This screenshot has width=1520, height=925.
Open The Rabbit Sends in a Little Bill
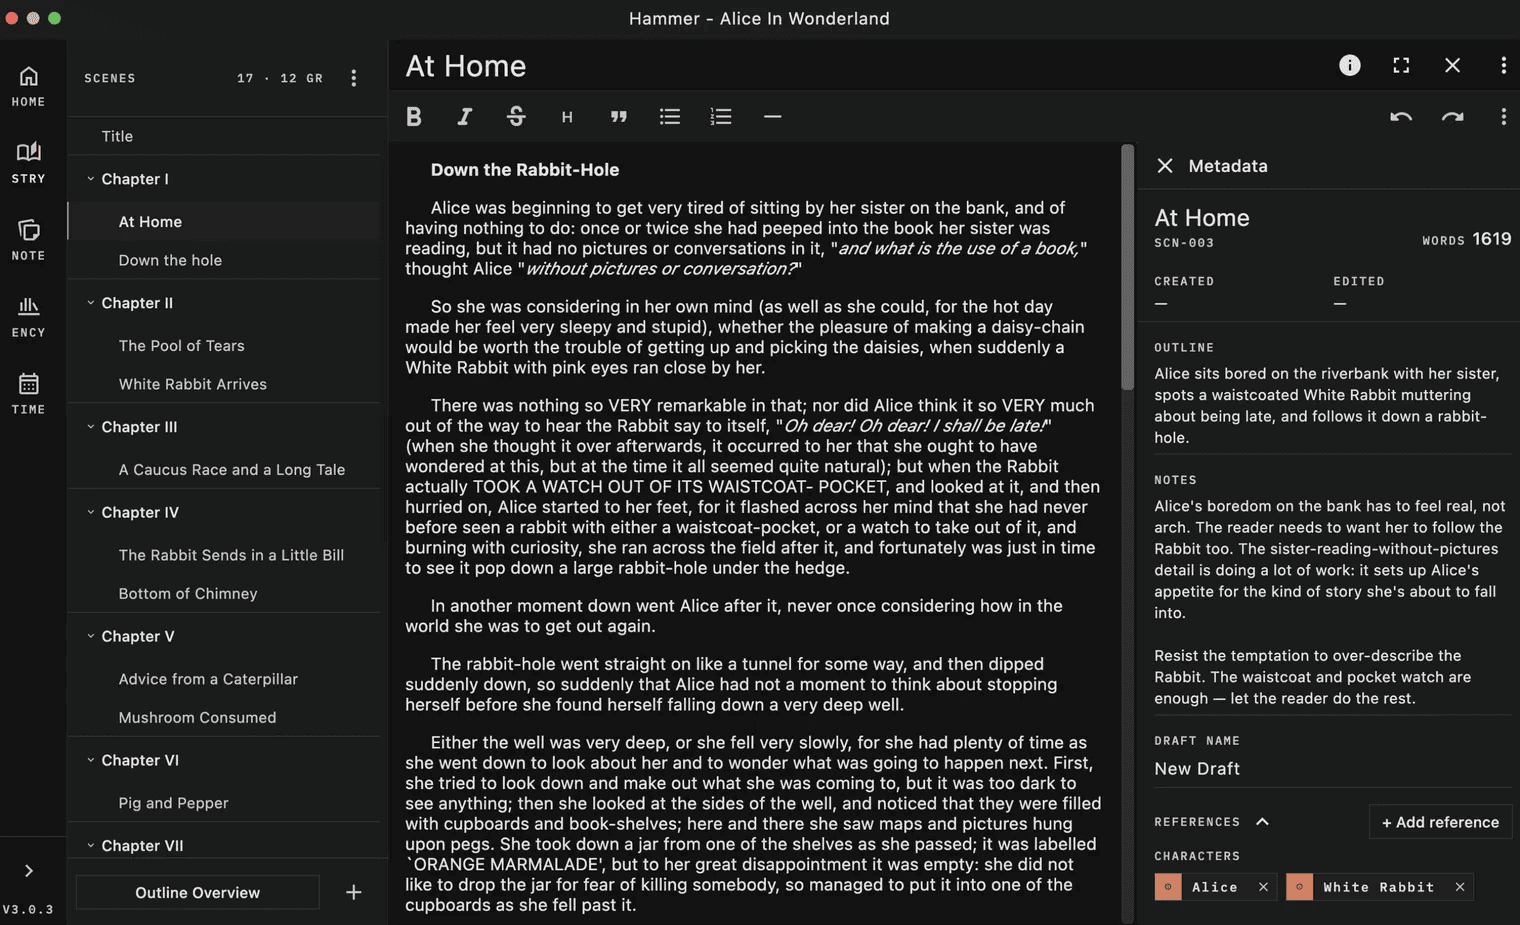pos(225,555)
